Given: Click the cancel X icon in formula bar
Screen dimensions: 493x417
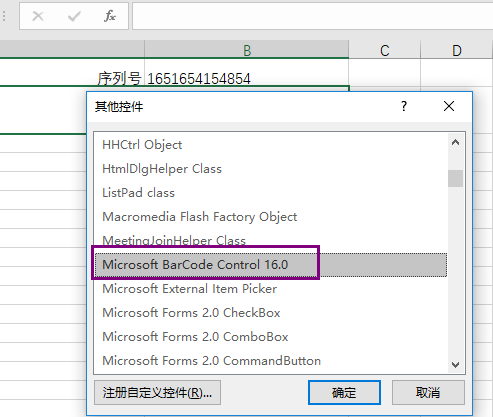Looking at the screenshot, I should click(x=38, y=16).
